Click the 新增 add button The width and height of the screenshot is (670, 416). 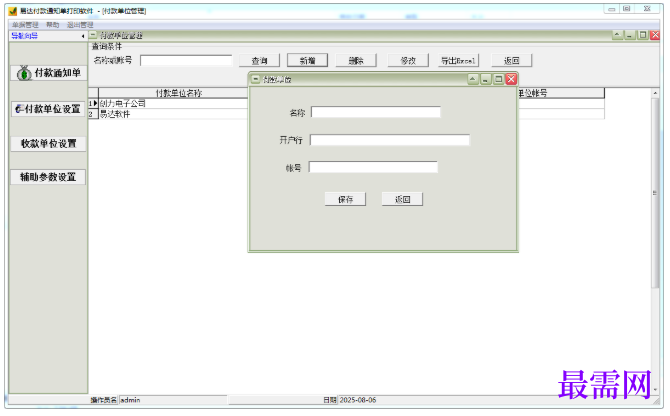(307, 61)
